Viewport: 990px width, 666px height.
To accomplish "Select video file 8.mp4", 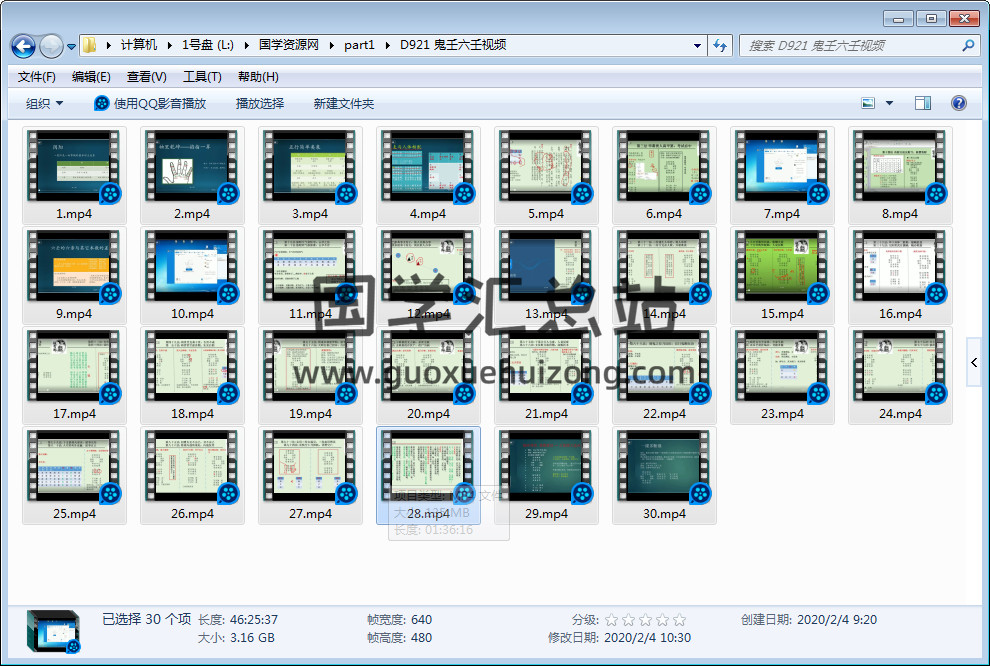I will [x=900, y=175].
